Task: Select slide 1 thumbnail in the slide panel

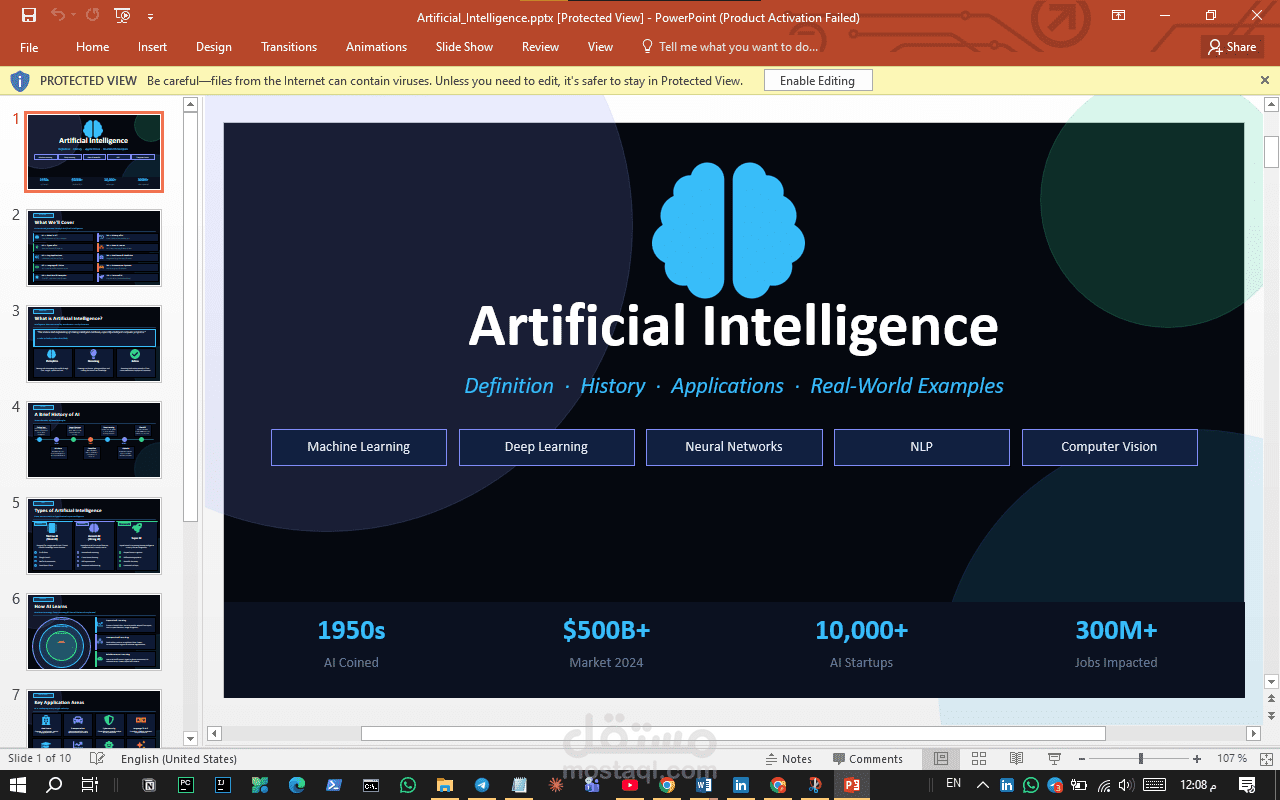Action: [x=94, y=152]
